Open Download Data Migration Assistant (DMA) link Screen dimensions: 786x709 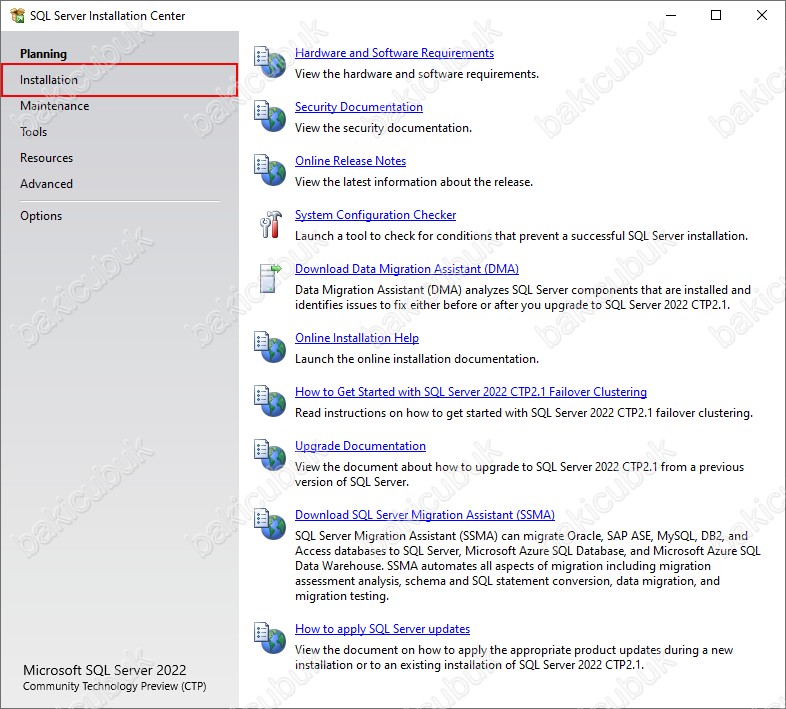(407, 269)
